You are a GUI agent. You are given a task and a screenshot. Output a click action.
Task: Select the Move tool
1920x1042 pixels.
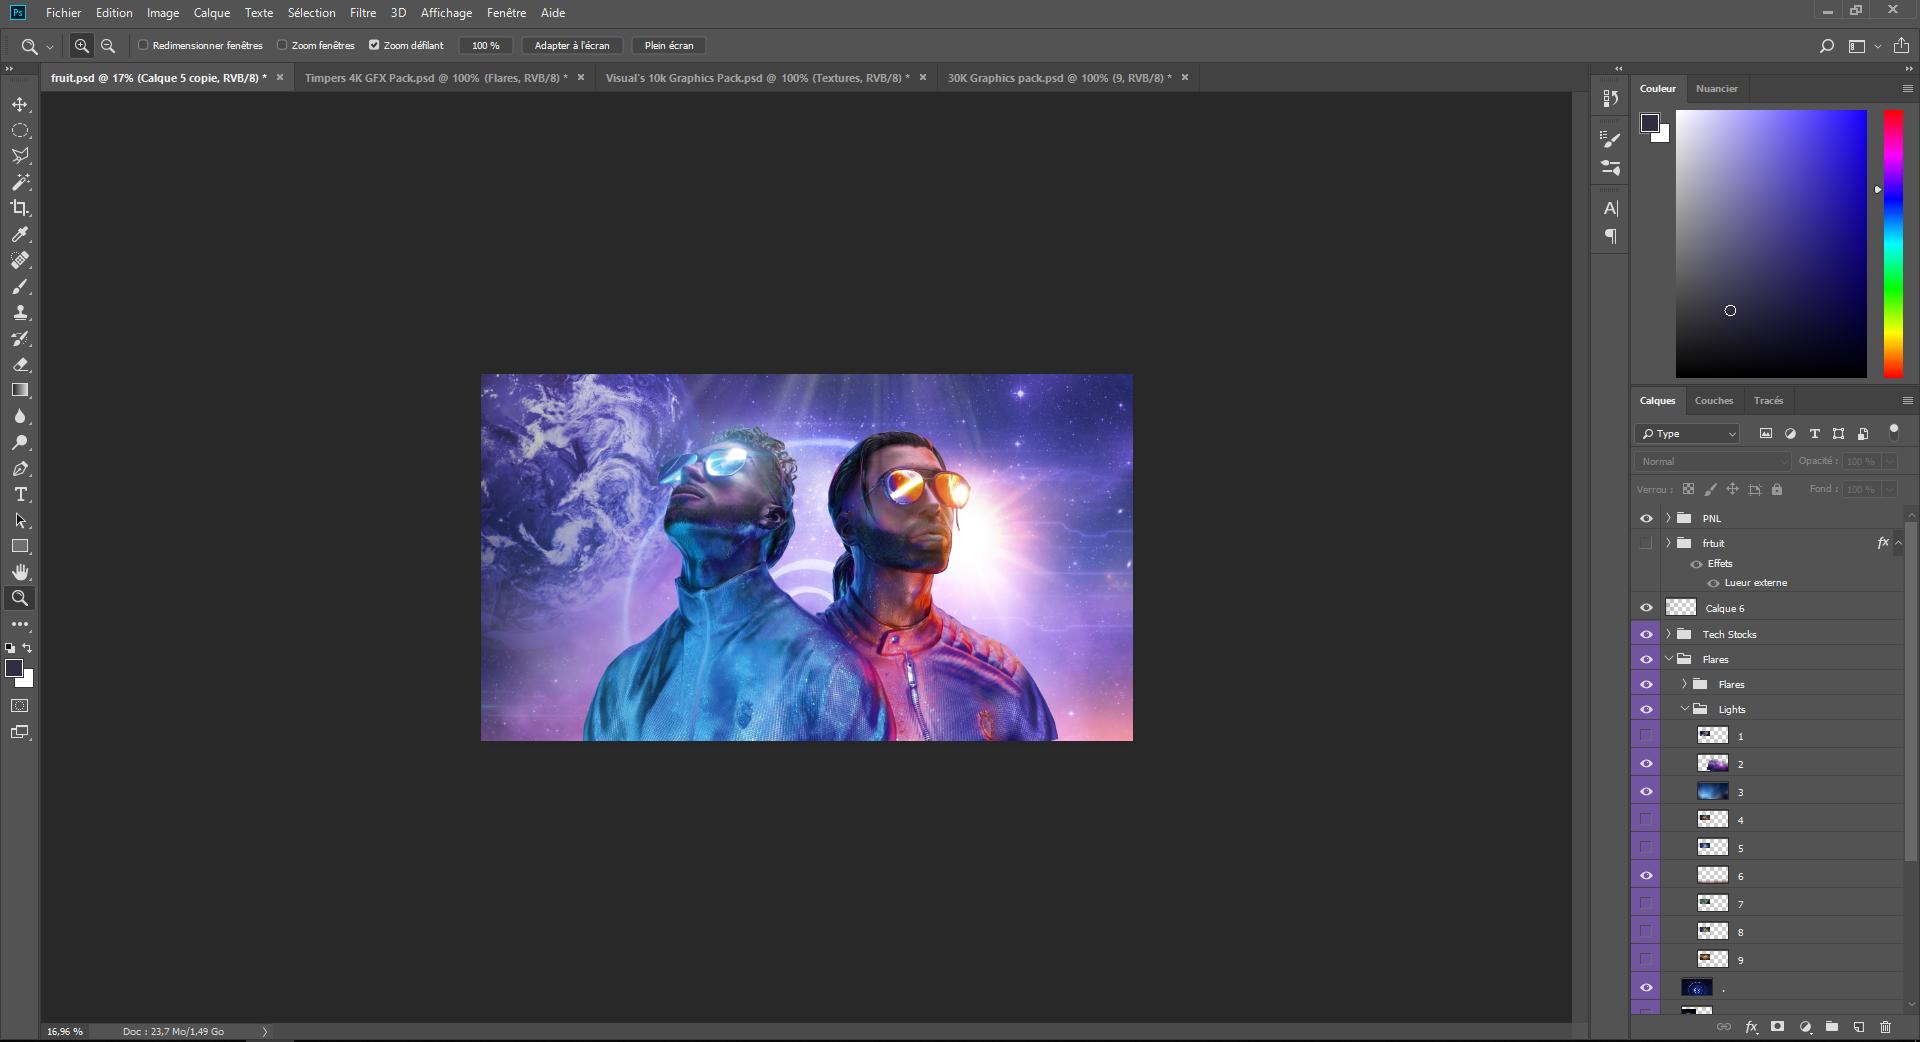coord(20,105)
